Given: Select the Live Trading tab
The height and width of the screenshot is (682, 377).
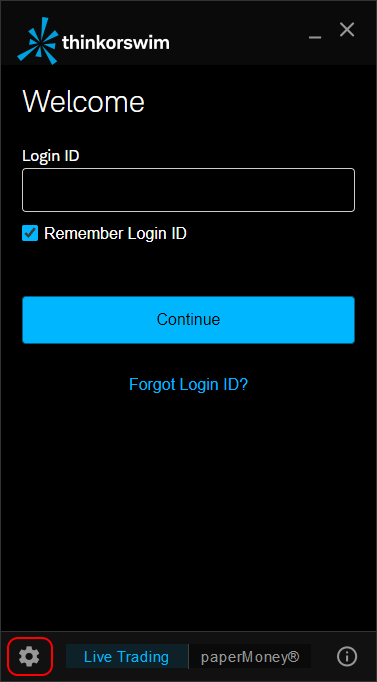Looking at the screenshot, I should click(x=127, y=656).
